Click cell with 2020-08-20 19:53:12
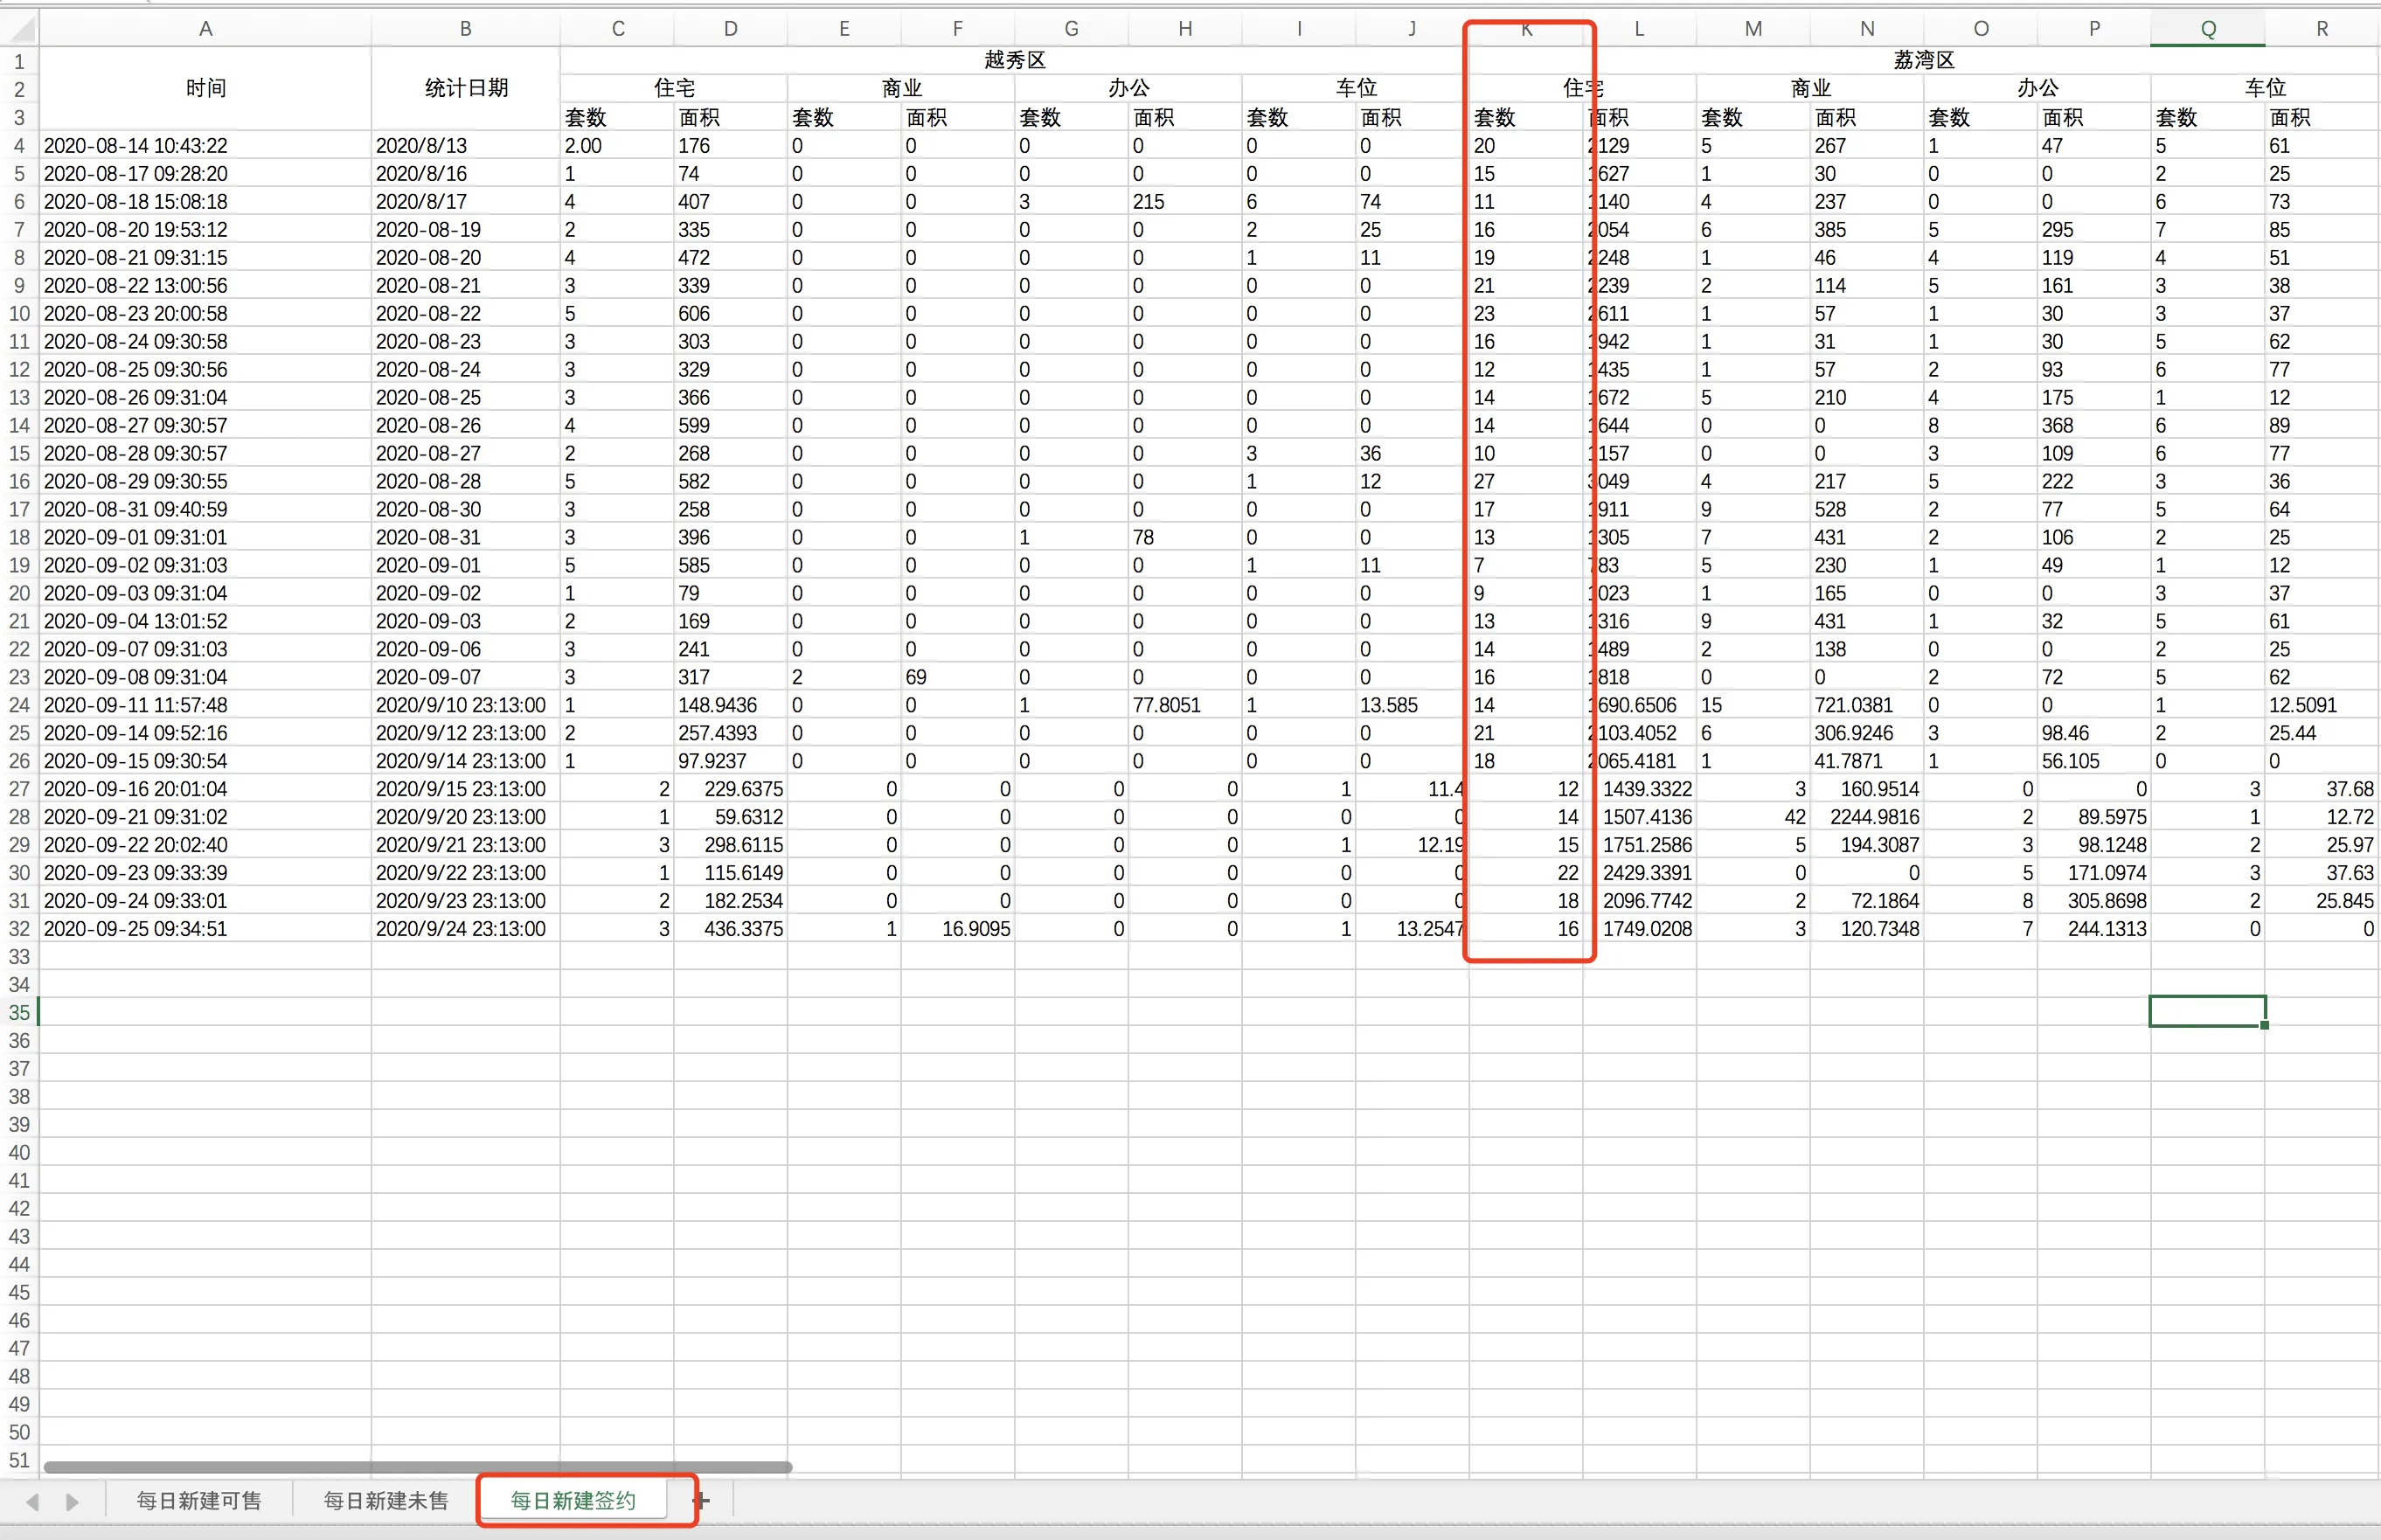2381x1540 pixels. coord(206,230)
